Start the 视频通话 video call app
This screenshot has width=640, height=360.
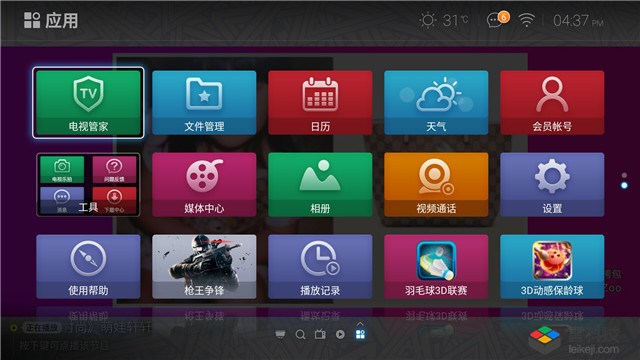436,184
